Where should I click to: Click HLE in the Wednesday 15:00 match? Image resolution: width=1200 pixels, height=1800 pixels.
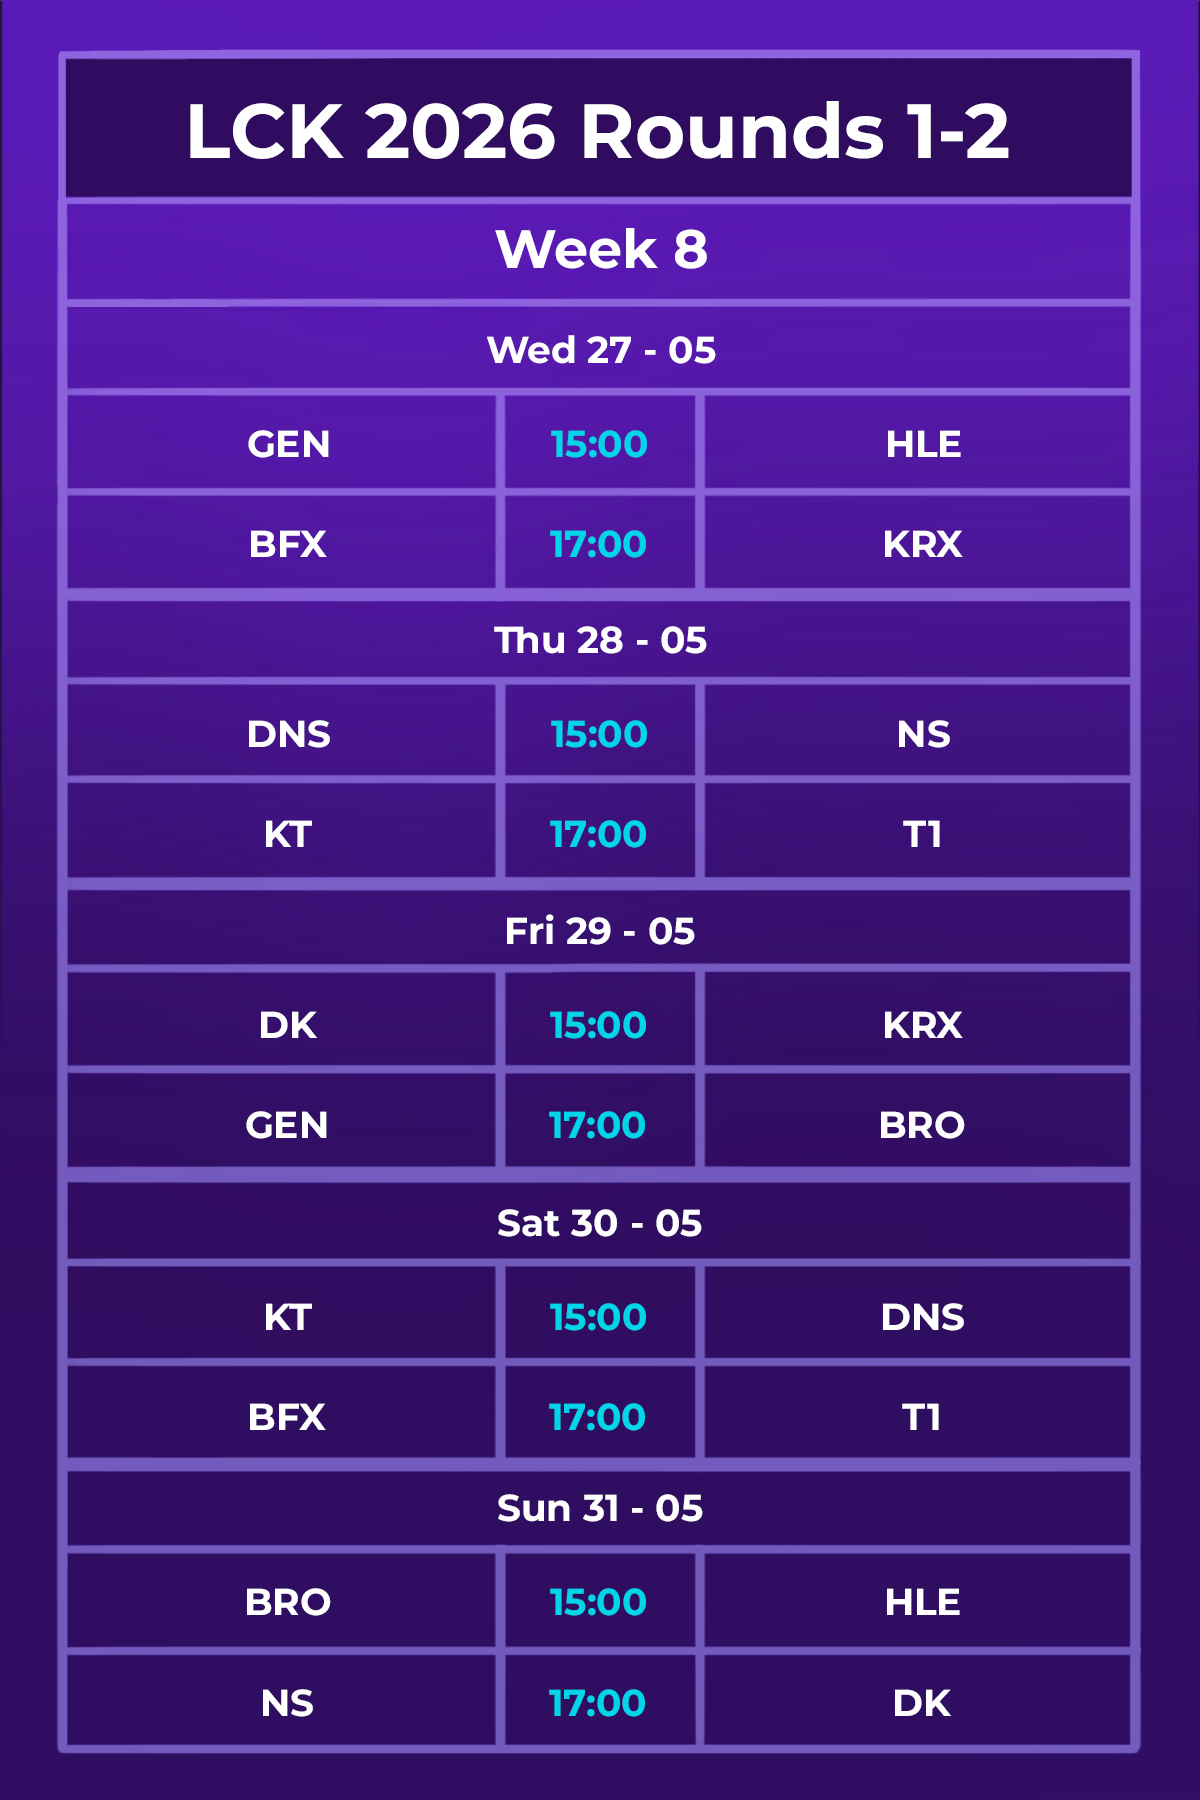click(923, 444)
